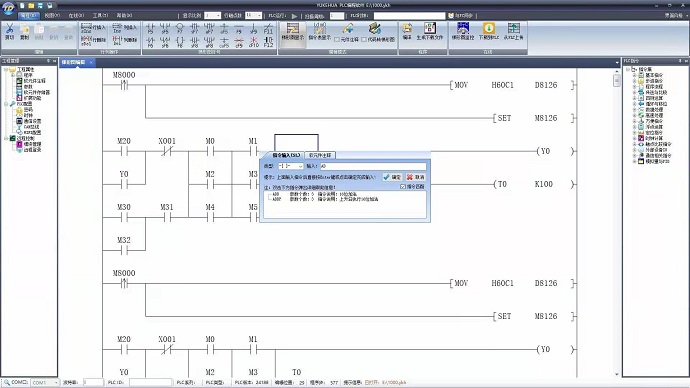Open the COM1 port dropdown in status bar
This screenshot has height=388, width=690.
(45, 383)
